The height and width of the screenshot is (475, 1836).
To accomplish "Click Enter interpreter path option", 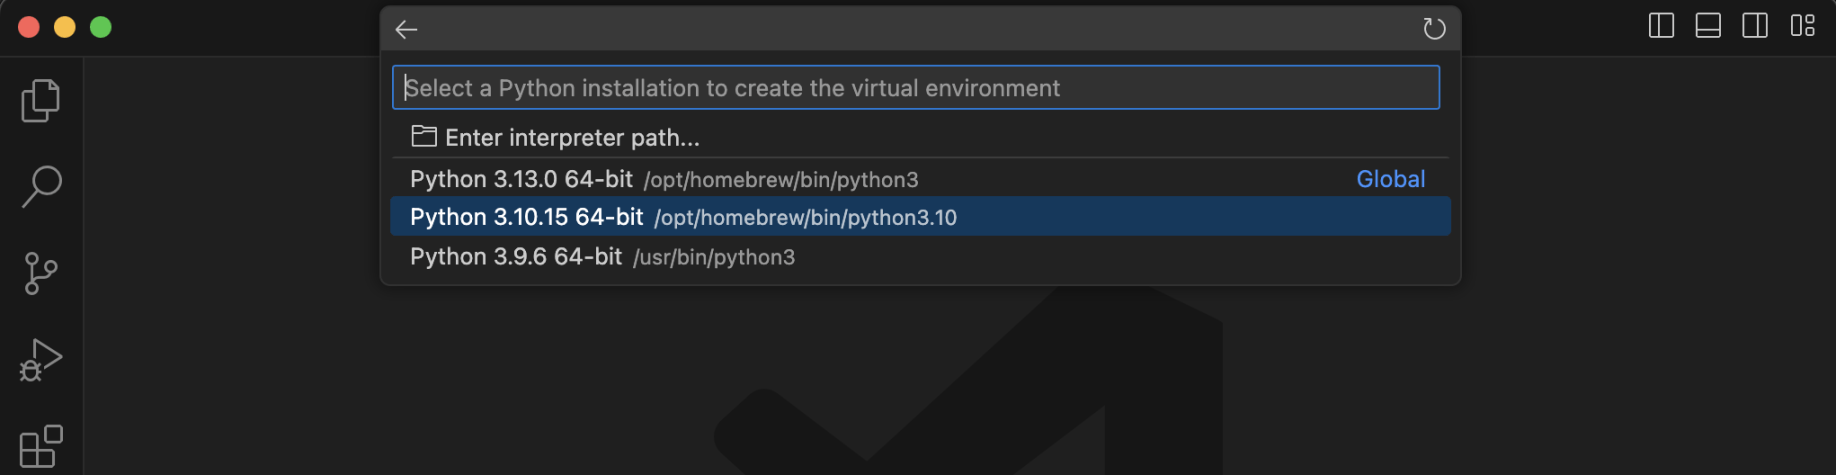I will click(x=572, y=137).
